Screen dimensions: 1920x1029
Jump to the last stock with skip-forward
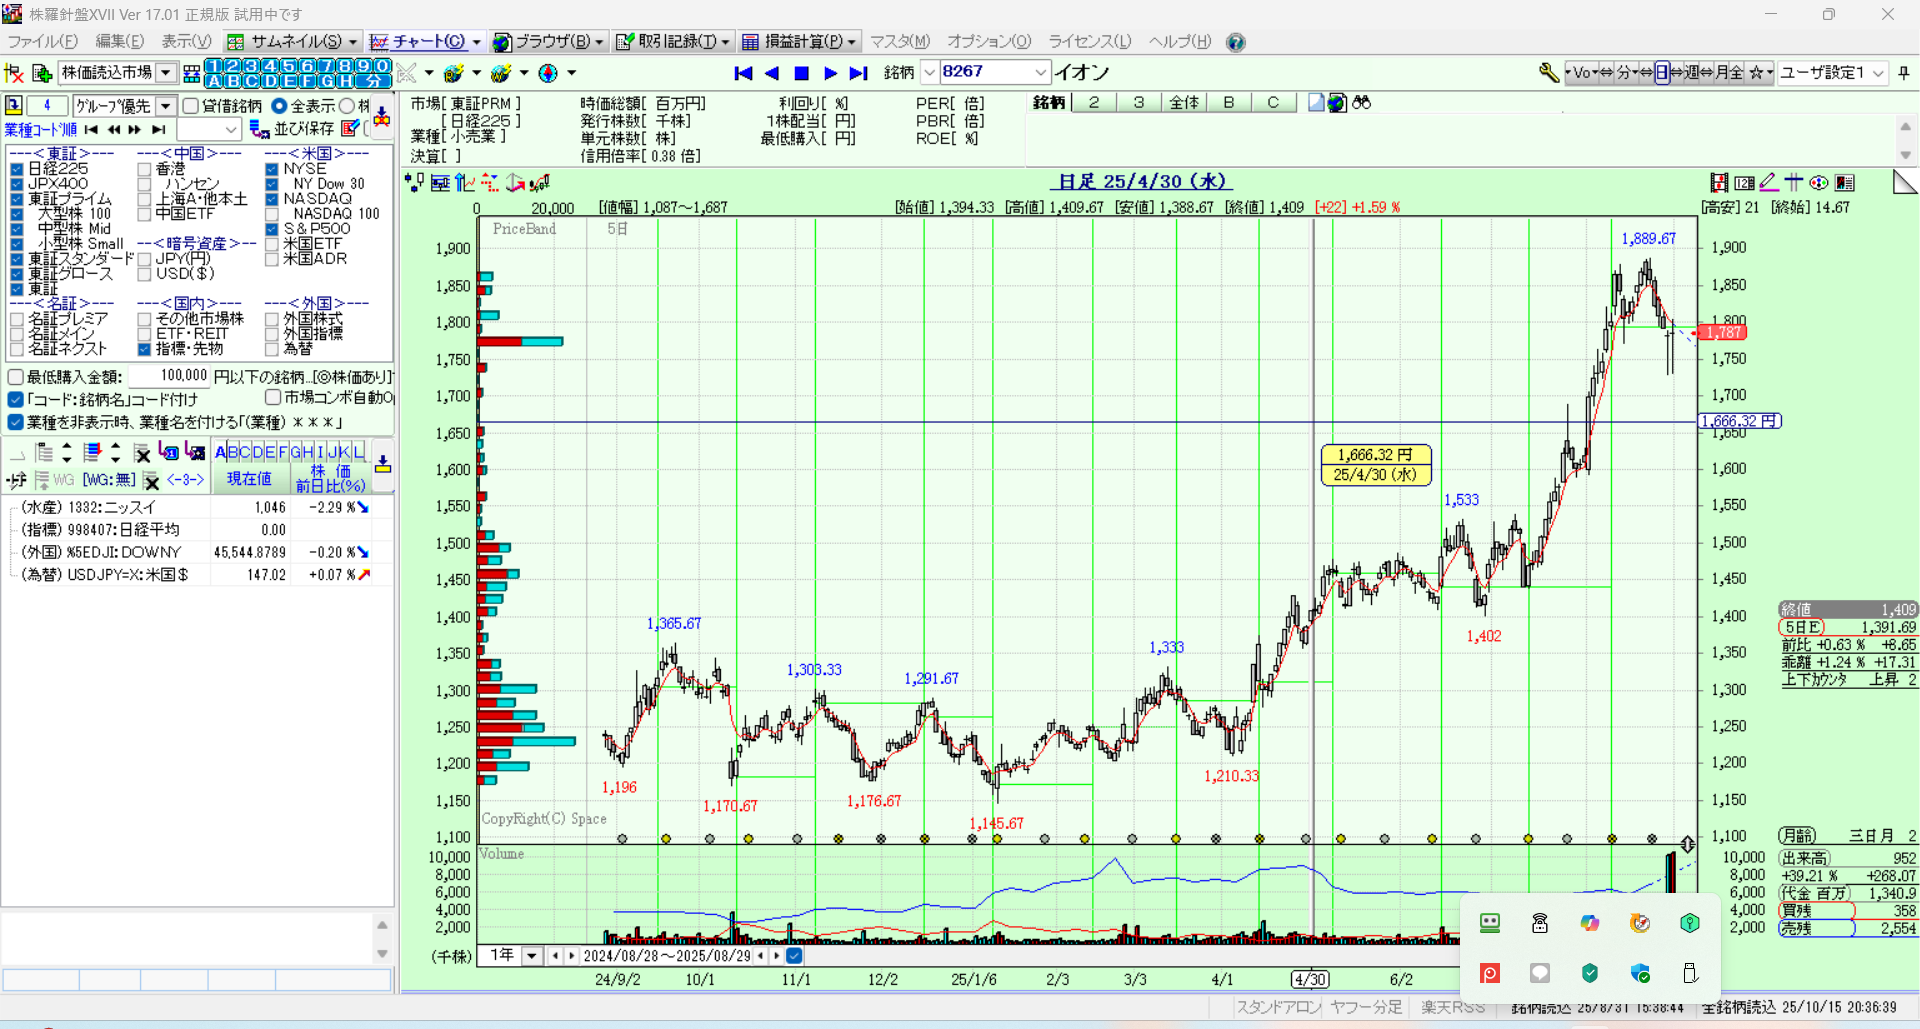click(858, 73)
